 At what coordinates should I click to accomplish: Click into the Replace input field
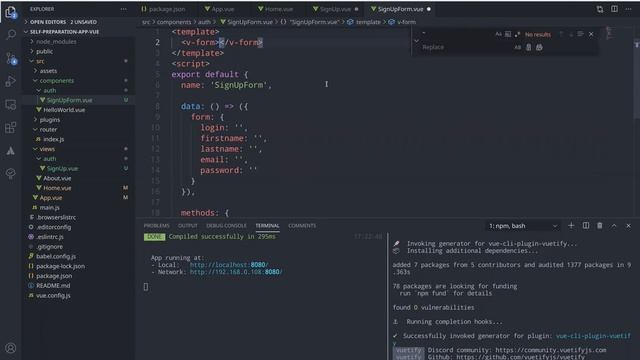click(465, 47)
